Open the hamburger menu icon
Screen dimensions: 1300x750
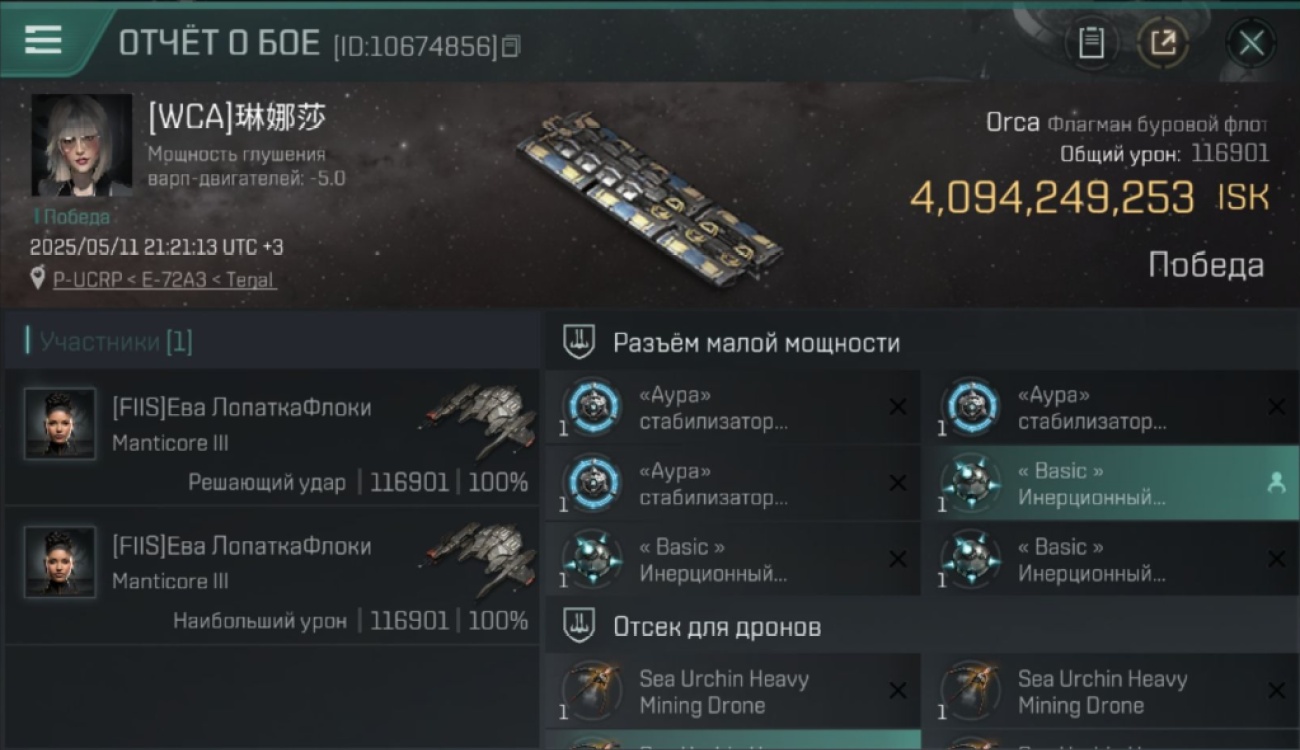(x=43, y=41)
